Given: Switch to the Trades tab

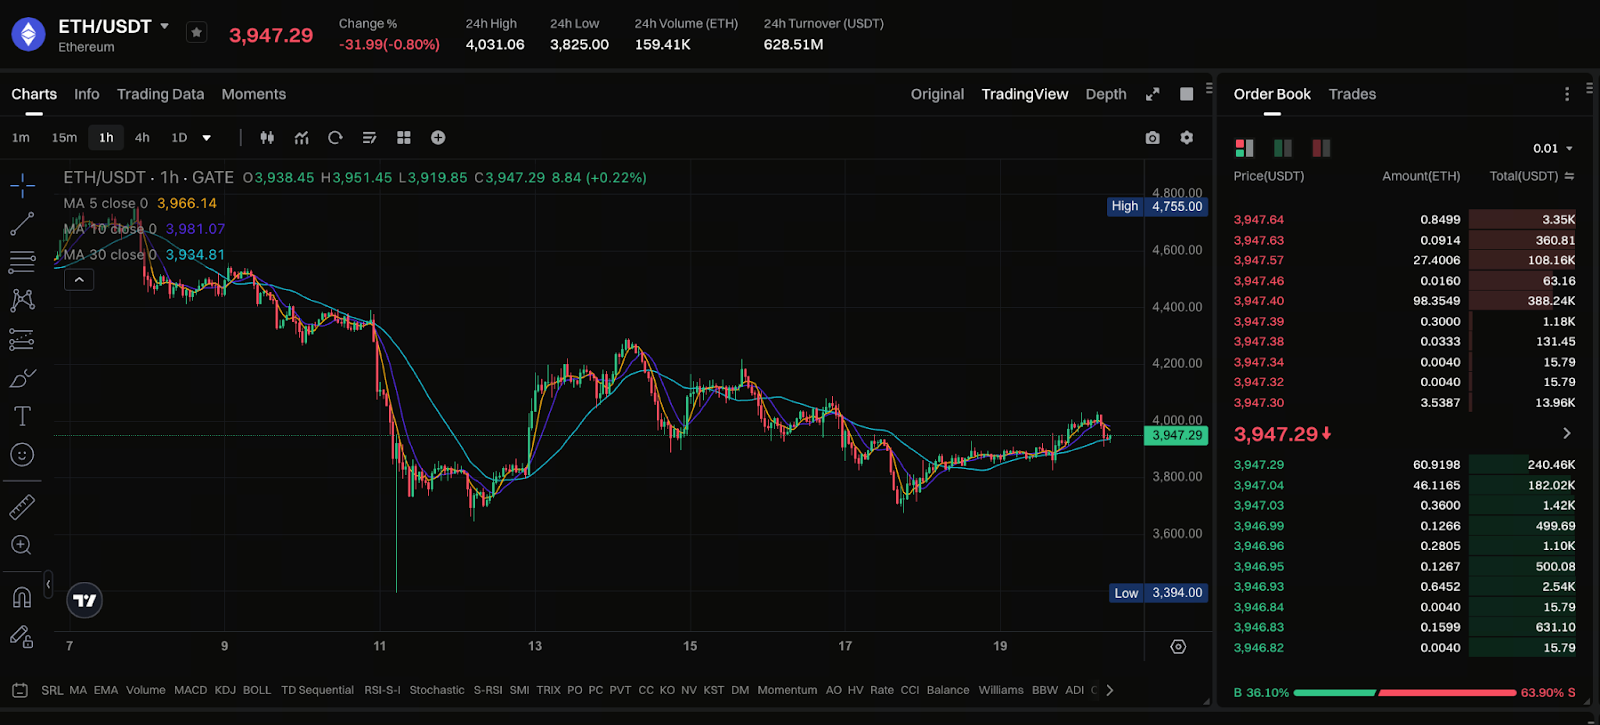Looking at the screenshot, I should tap(1352, 94).
